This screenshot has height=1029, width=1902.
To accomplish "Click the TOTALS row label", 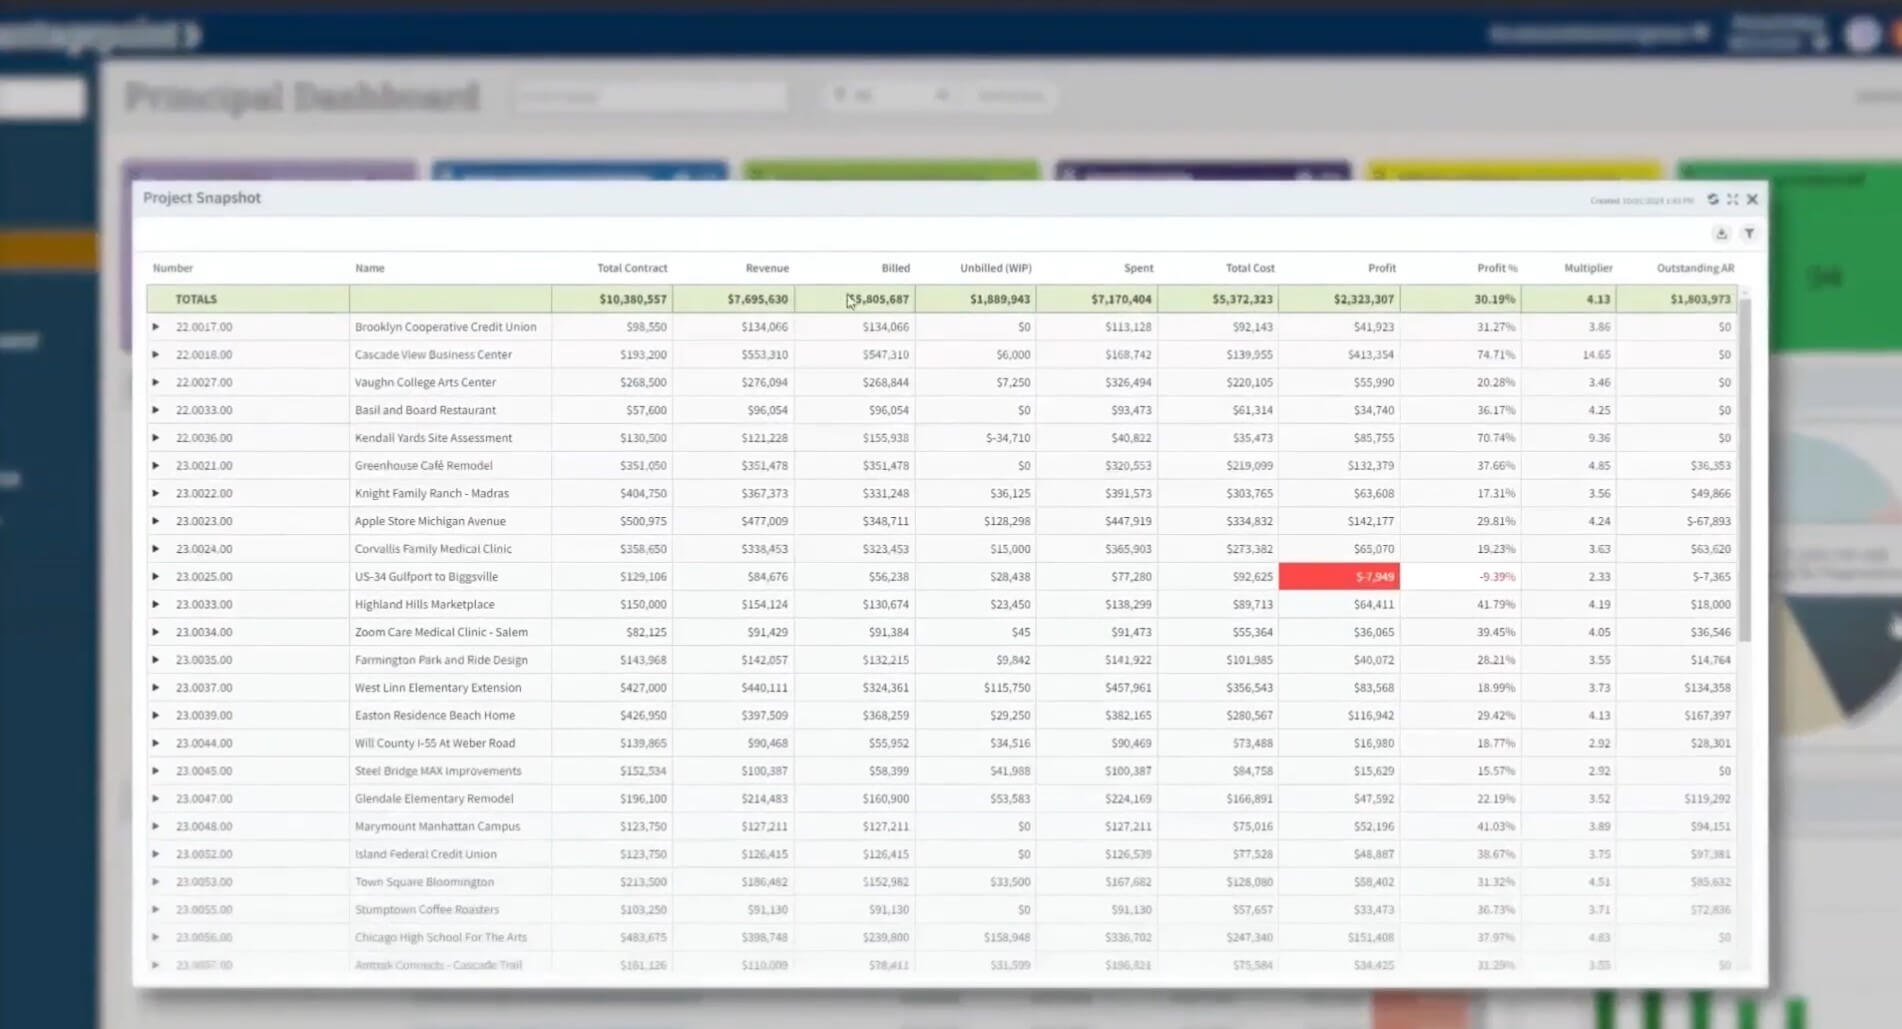I will point(196,299).
